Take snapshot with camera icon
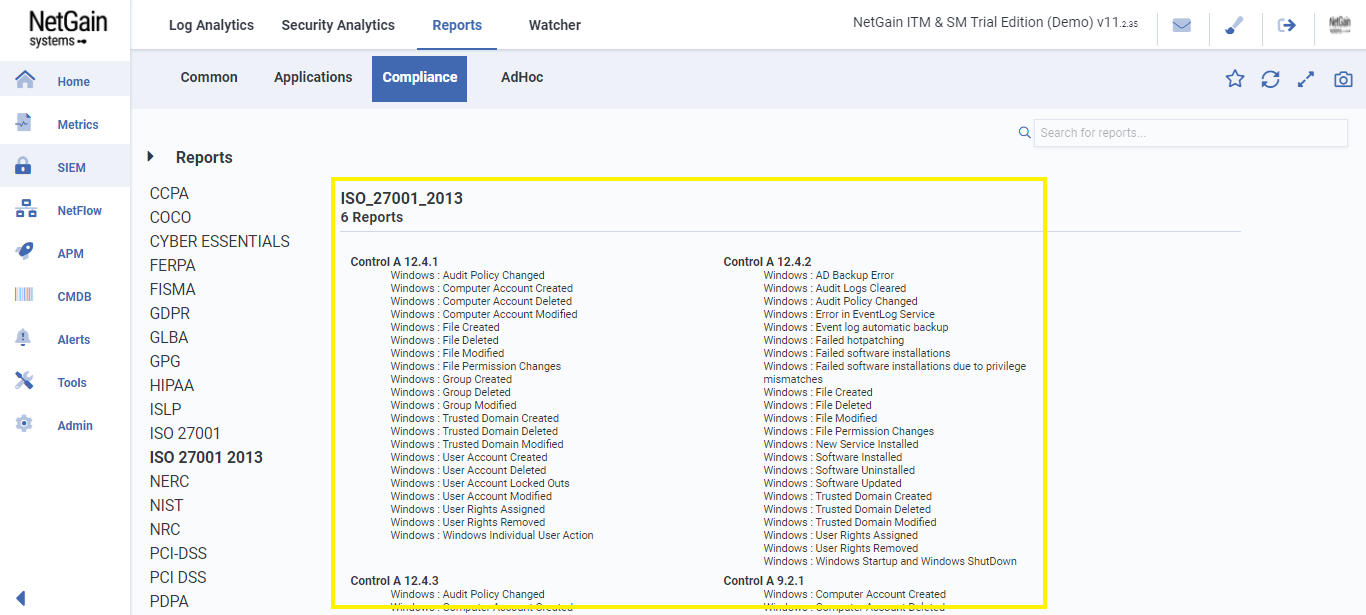This screenshot has height=615, width=1366. tap(1343, 79)
